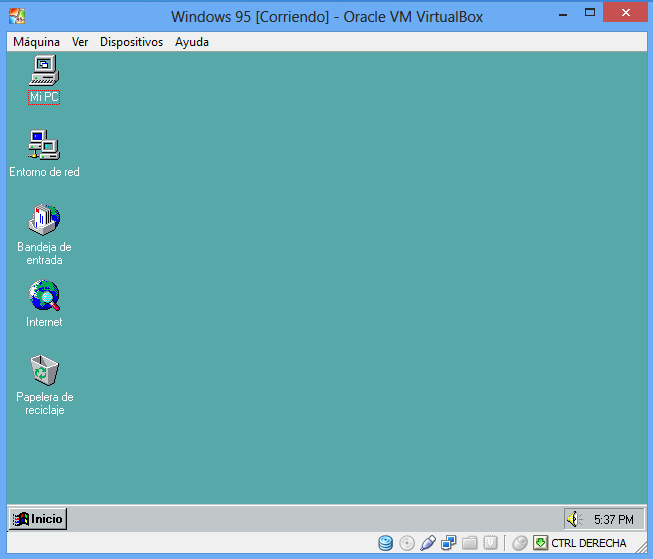Viewport: 653px width, 559px height.
Task: Click the USB devices status icon
Action: pos(428,543)
